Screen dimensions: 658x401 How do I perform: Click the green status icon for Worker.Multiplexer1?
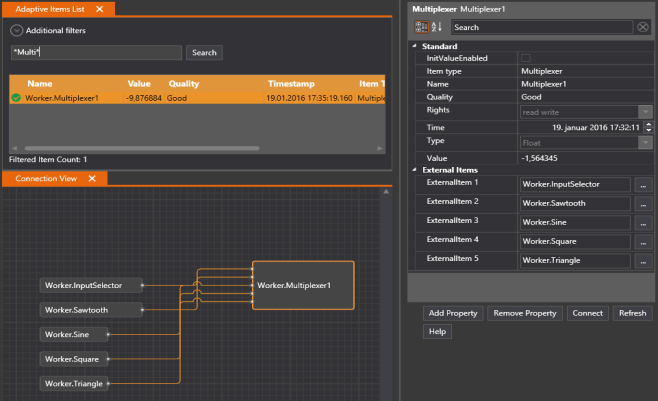(16, 98)
